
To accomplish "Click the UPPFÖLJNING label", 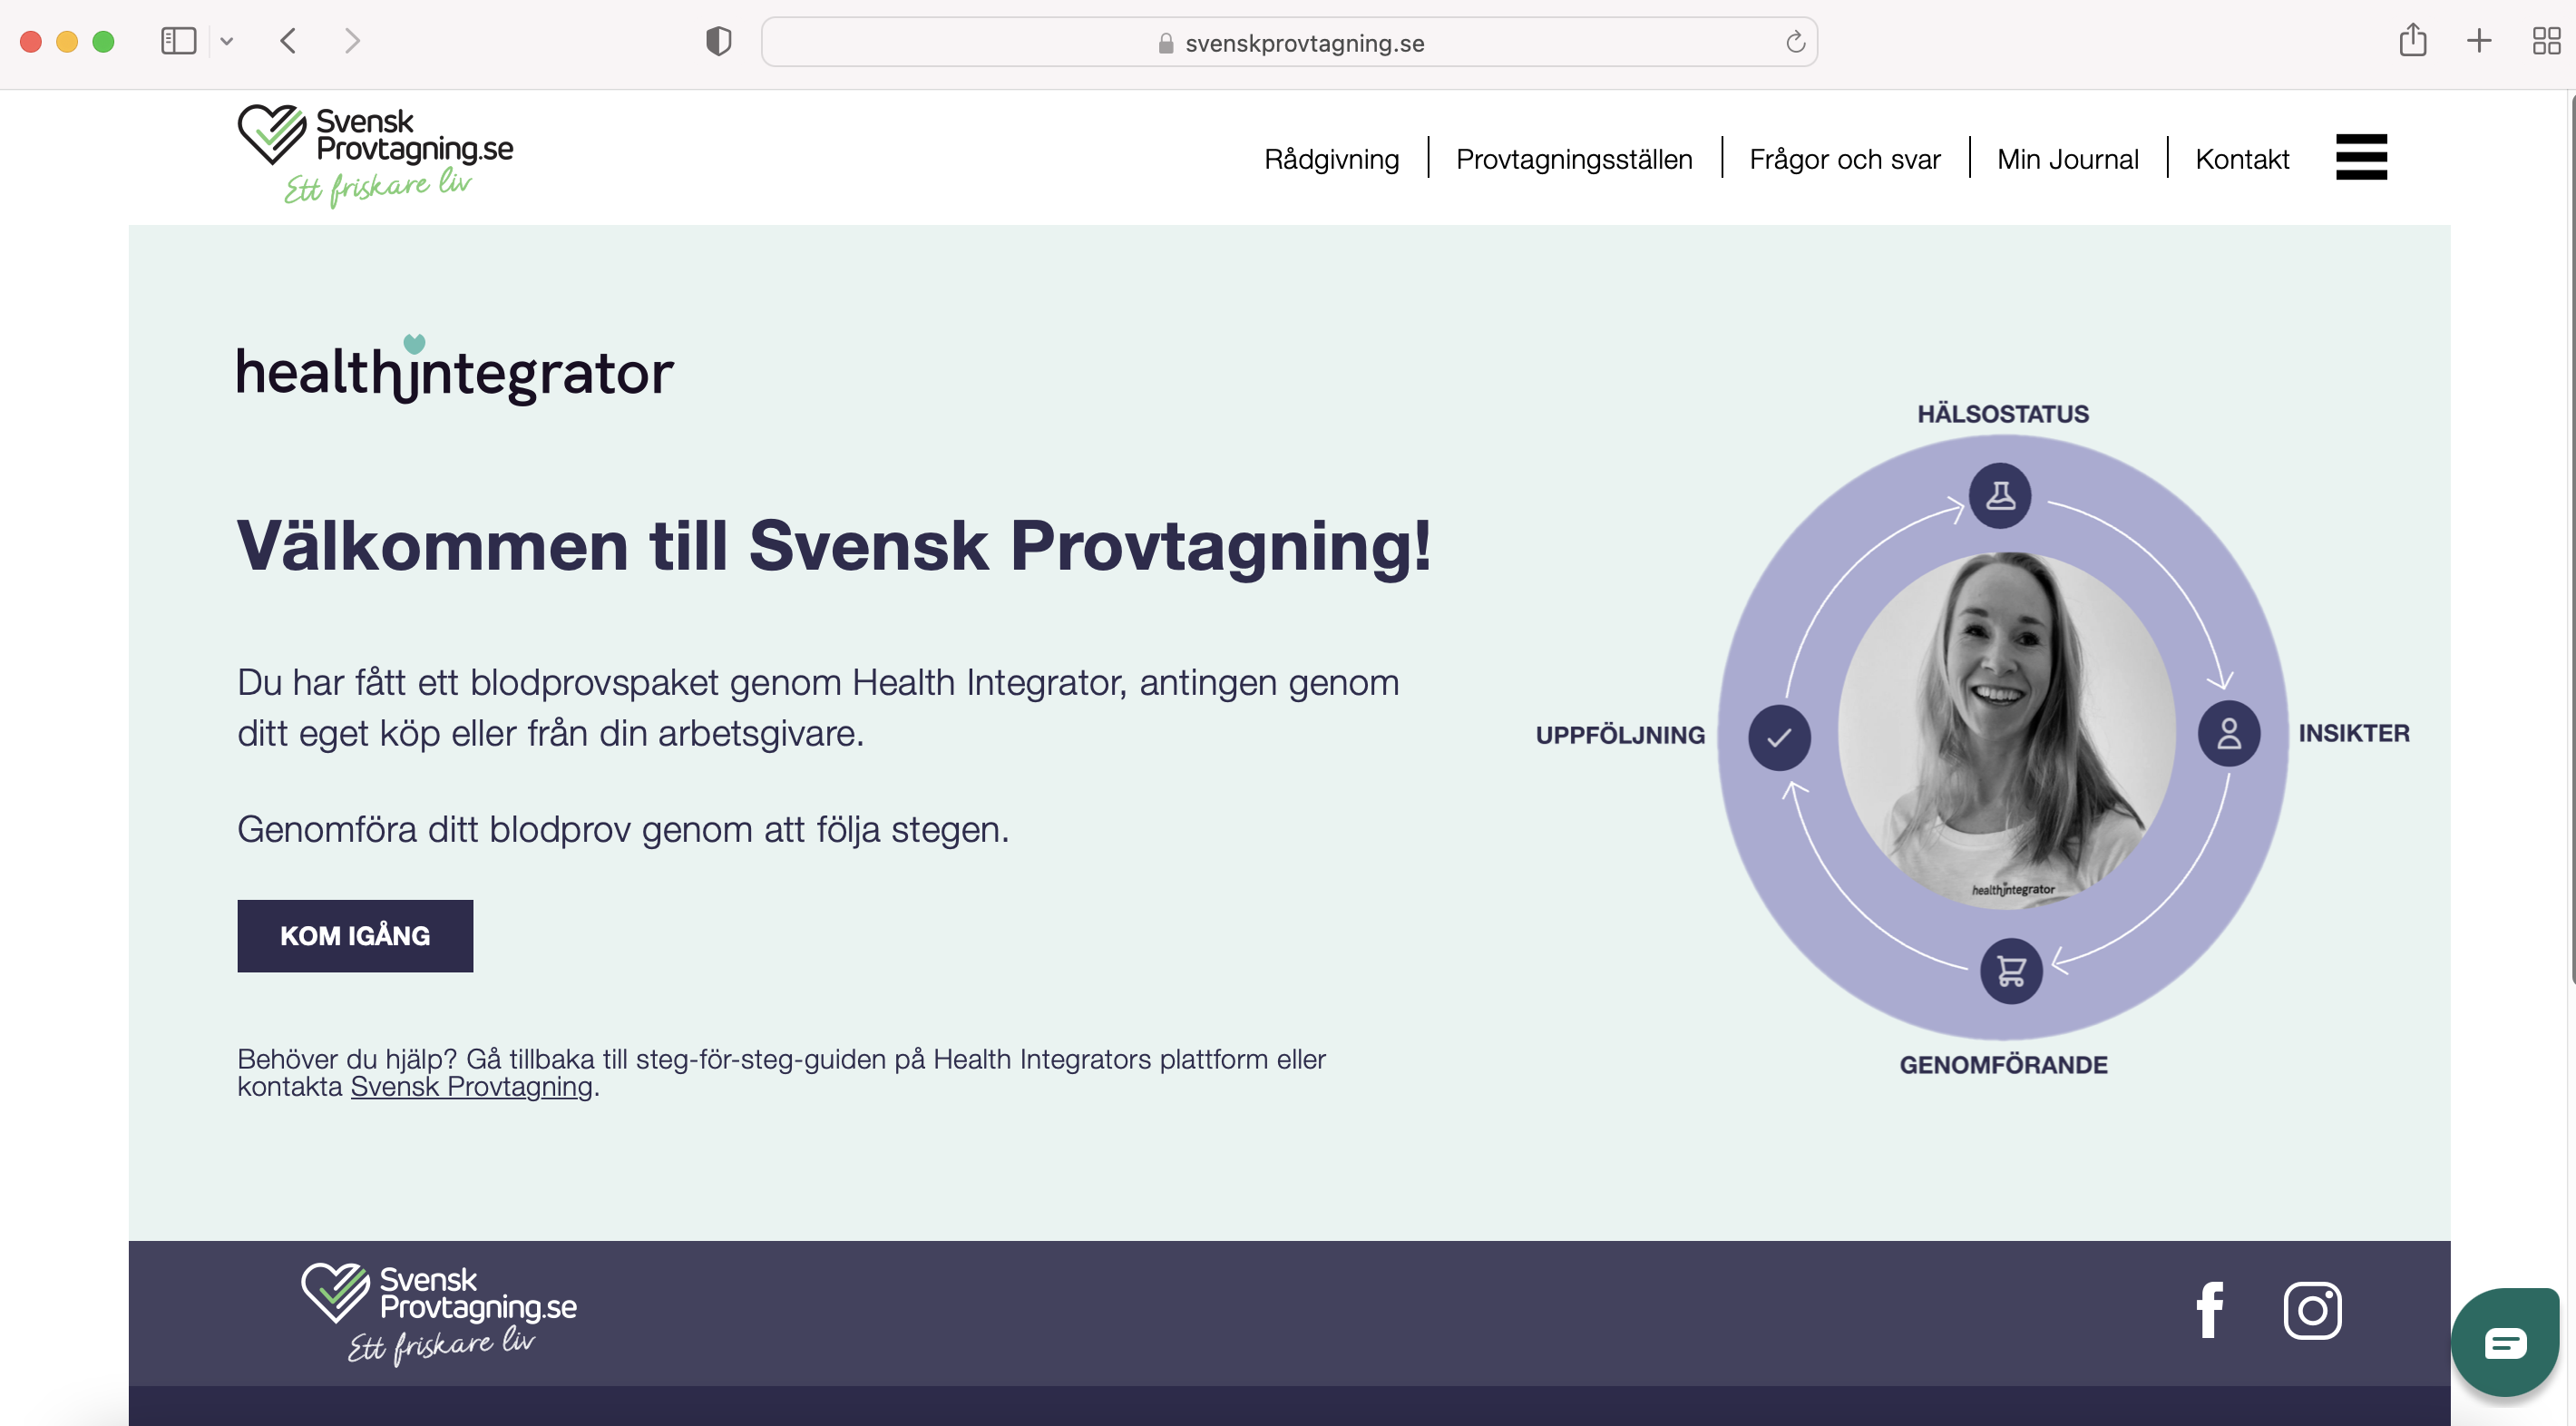I will pyautogui.click(x=1620, y=735).
